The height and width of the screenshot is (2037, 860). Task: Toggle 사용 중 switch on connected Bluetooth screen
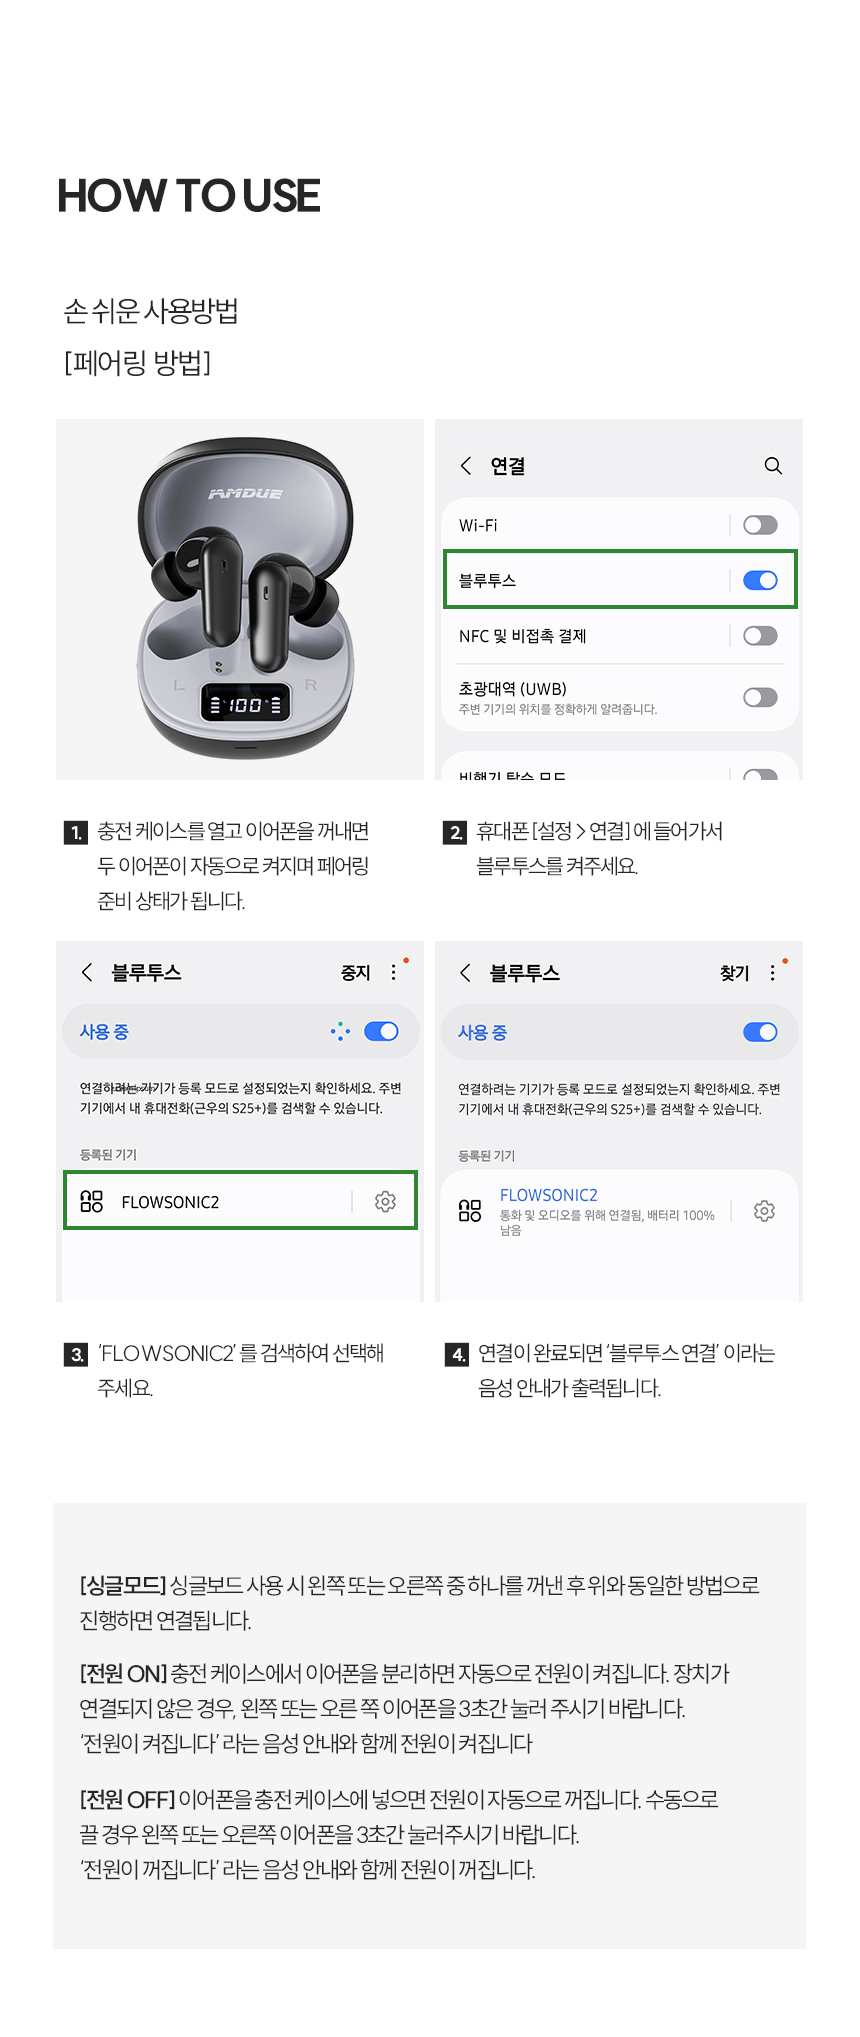click(x=760, y=1032)
